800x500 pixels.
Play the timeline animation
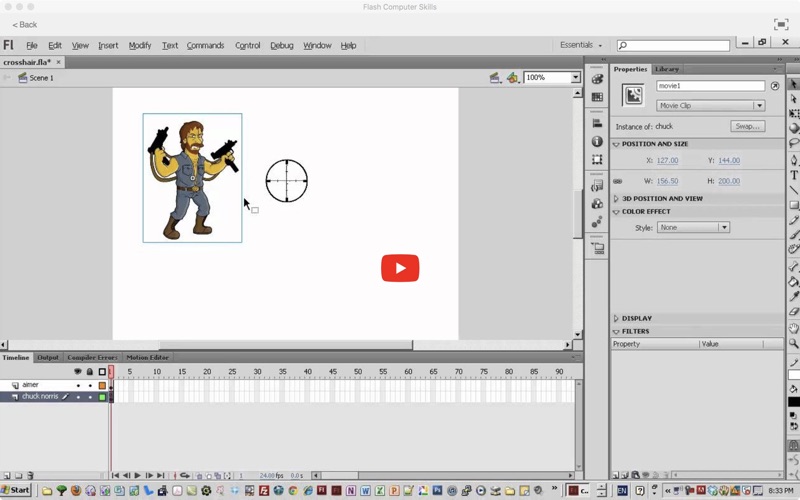click(x=137, y=476)
